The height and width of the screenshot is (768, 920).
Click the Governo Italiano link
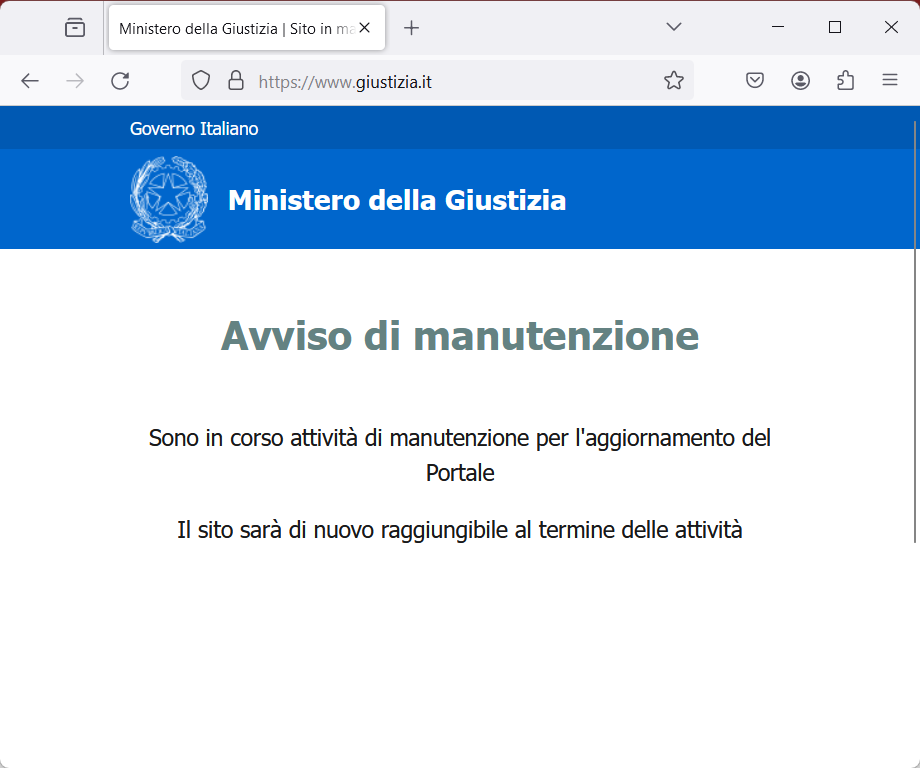(194, 129)
